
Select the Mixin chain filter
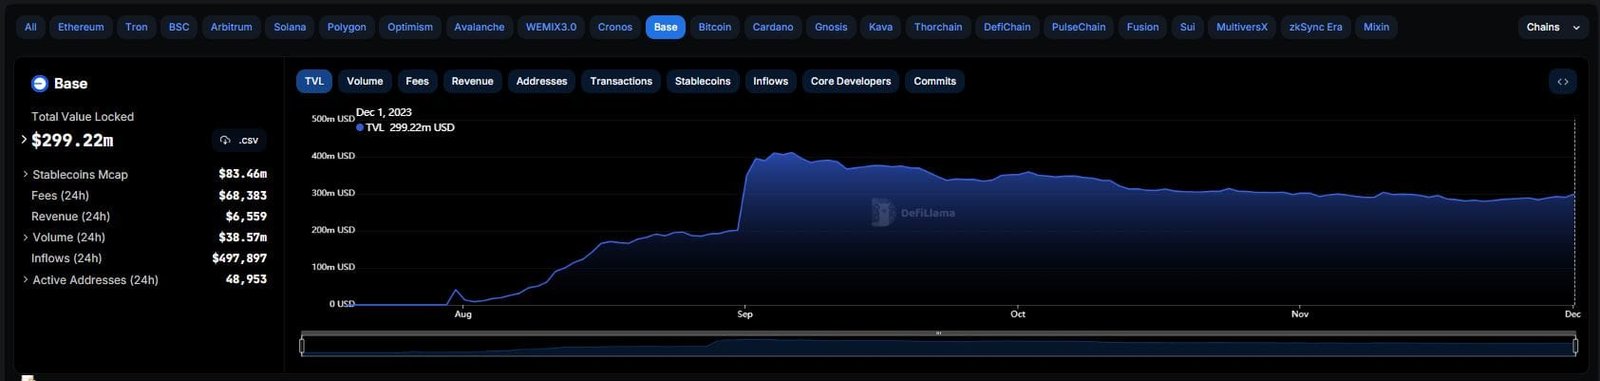pos(1376,27)
